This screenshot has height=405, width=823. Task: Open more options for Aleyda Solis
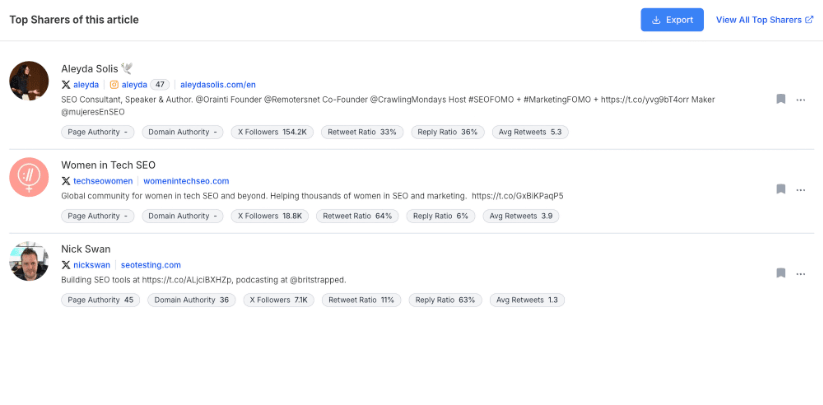pos(800,99)
